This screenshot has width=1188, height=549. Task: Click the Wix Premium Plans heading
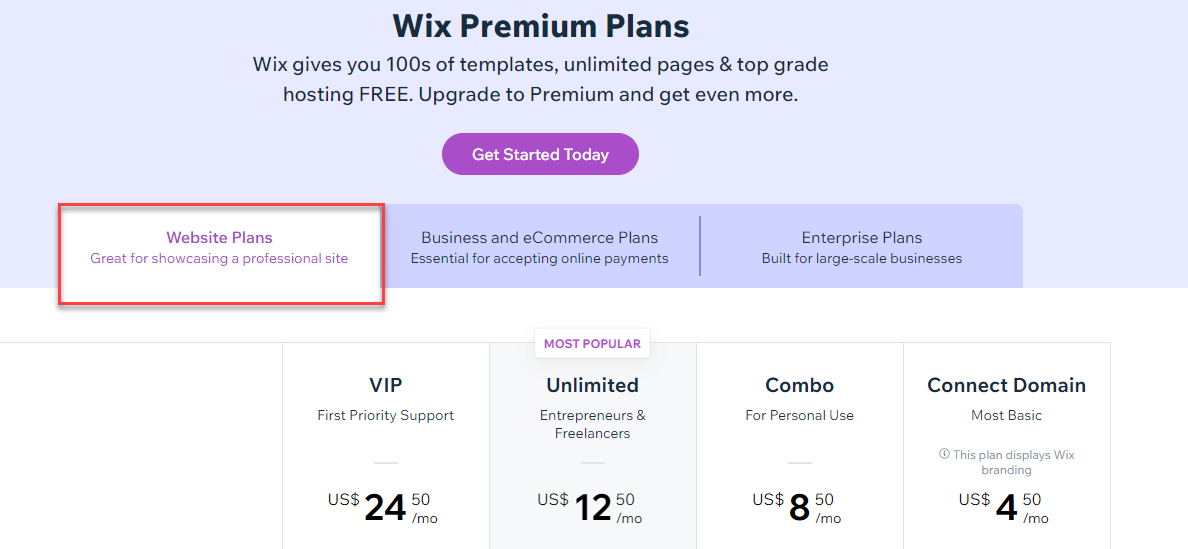coord(540,25)
